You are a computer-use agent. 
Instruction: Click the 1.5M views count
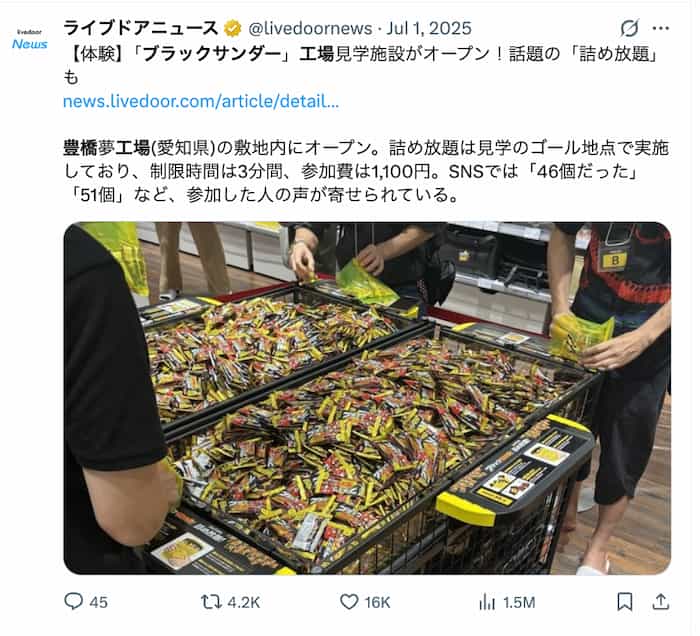519,603
